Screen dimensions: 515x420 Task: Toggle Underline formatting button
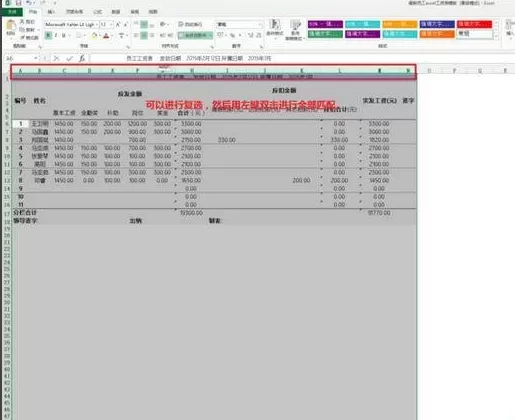tap(63, 35)
